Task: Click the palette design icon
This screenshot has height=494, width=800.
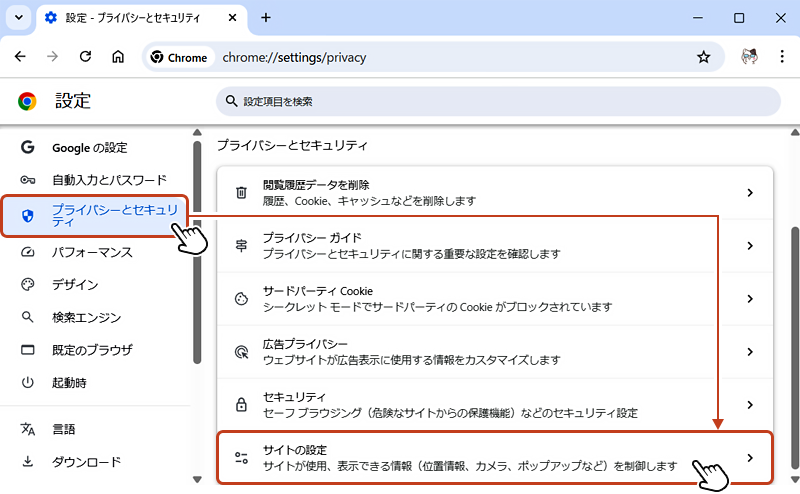Action: [x=28, y=284]
